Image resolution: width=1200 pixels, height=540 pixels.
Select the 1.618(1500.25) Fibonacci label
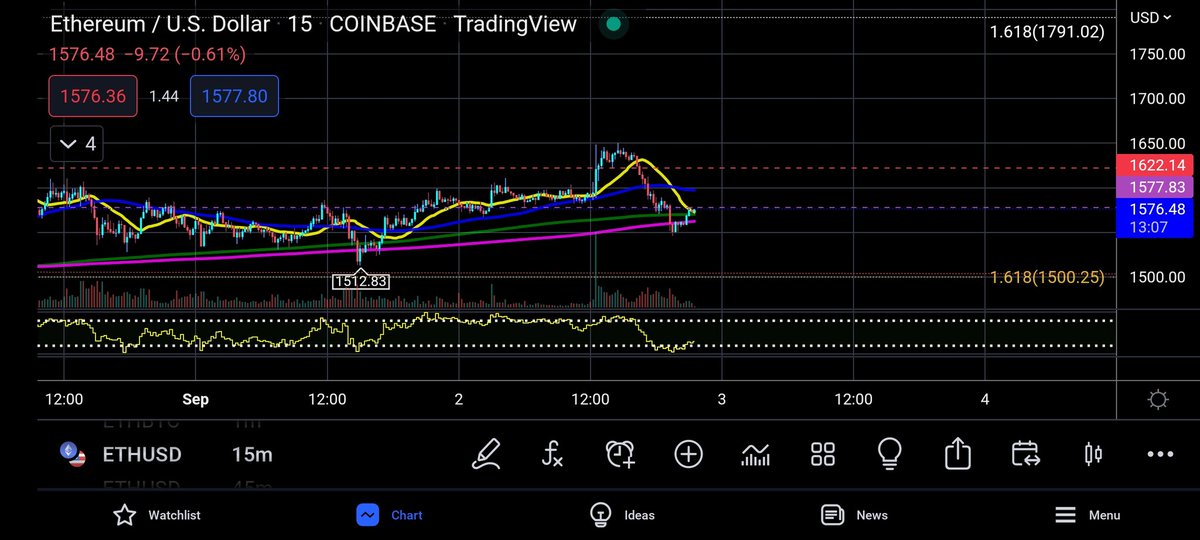pyautogui.click(x=1047, y=277)
